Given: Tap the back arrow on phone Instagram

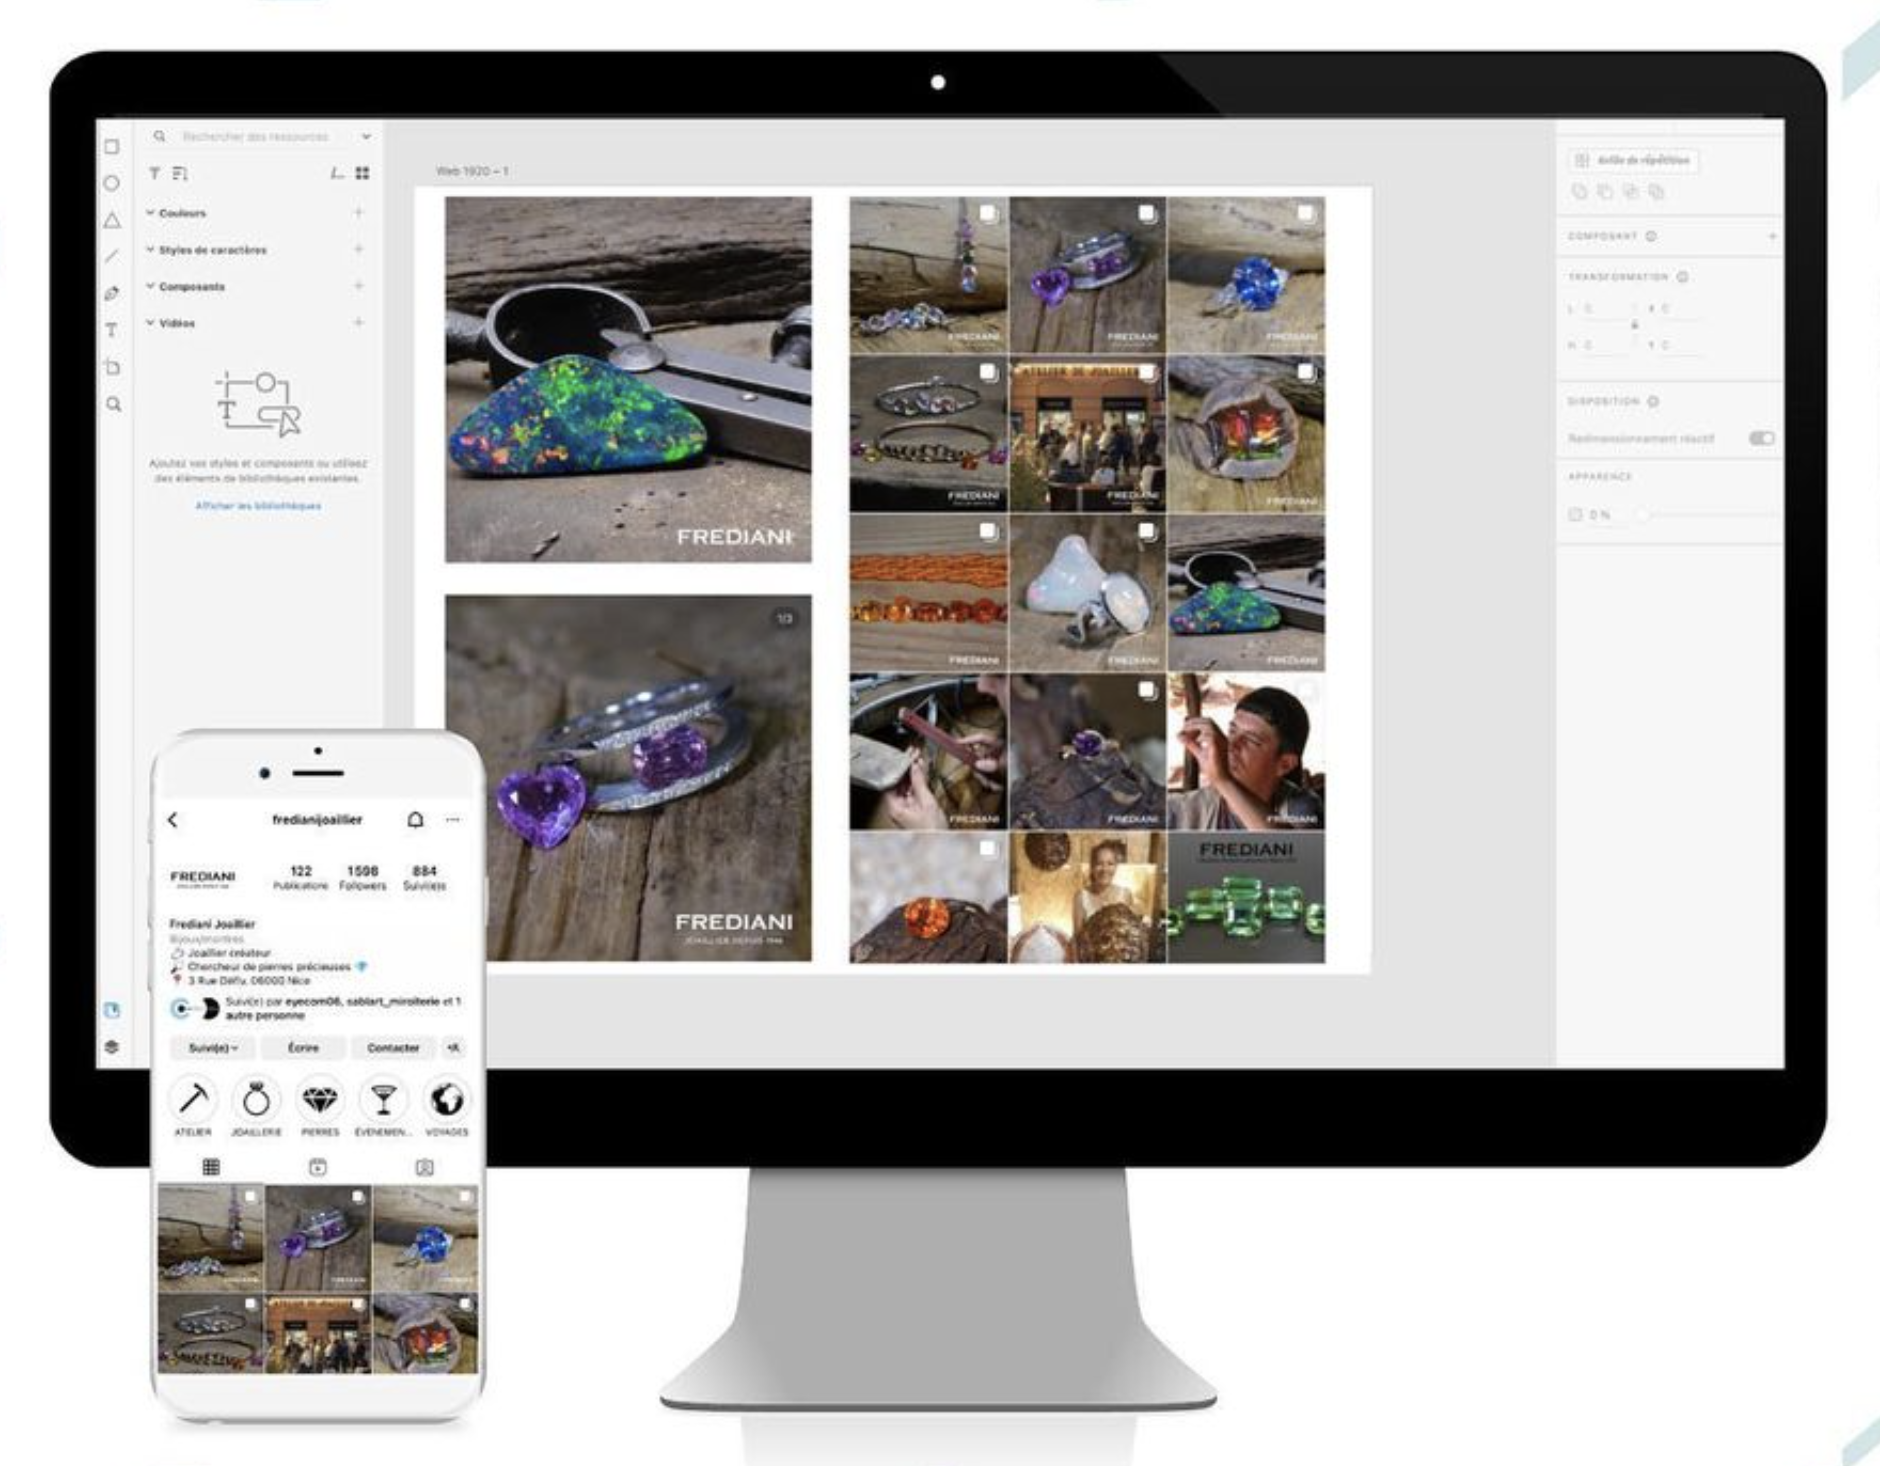Looking at the screenshot, I should [x=173, y=819].
